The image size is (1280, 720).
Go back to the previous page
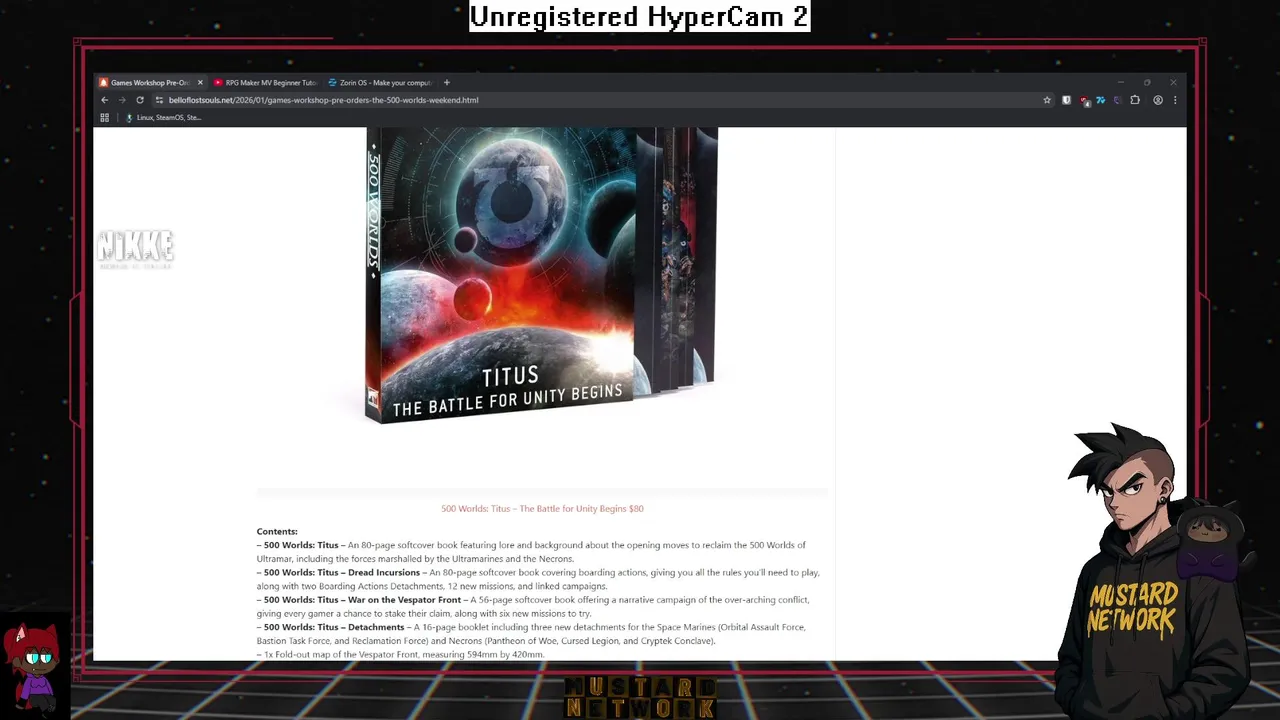[104, 100]
